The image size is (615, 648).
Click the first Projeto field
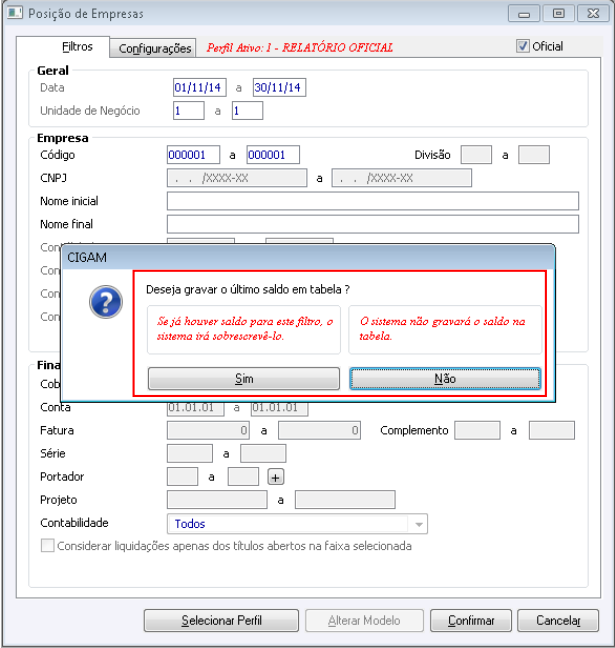217,500
